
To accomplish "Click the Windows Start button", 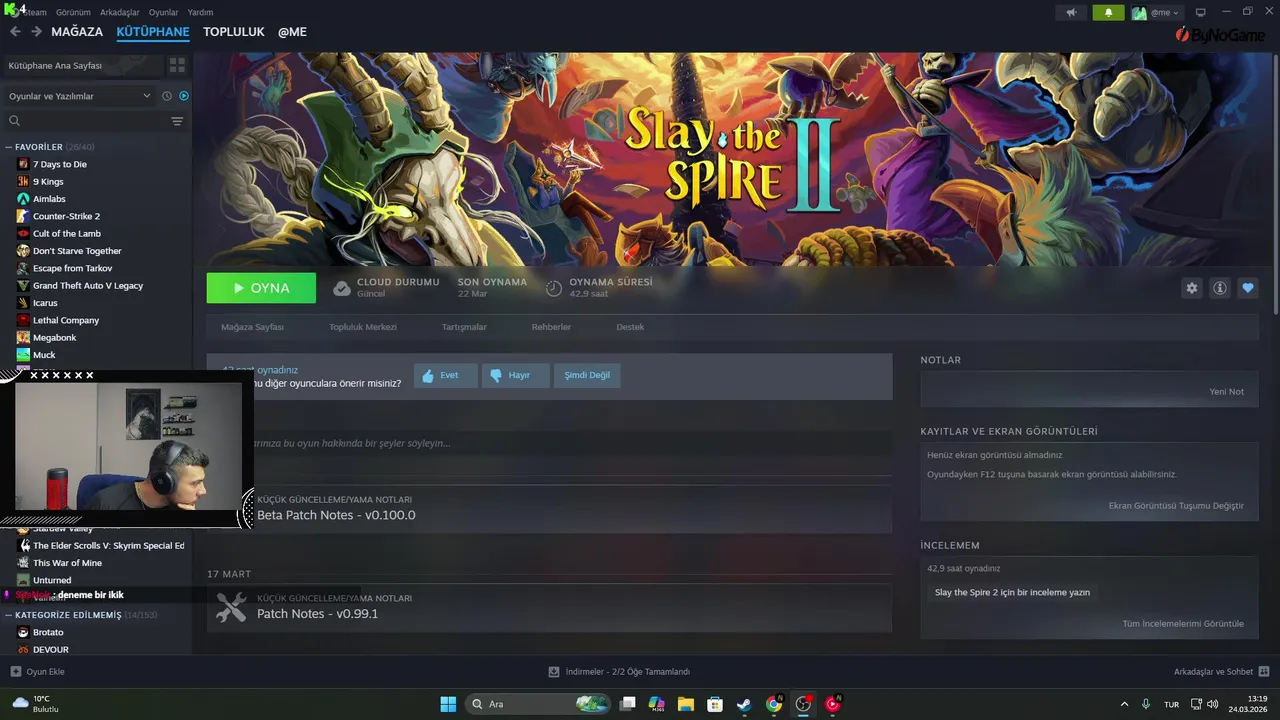I will tap(448, 704).
